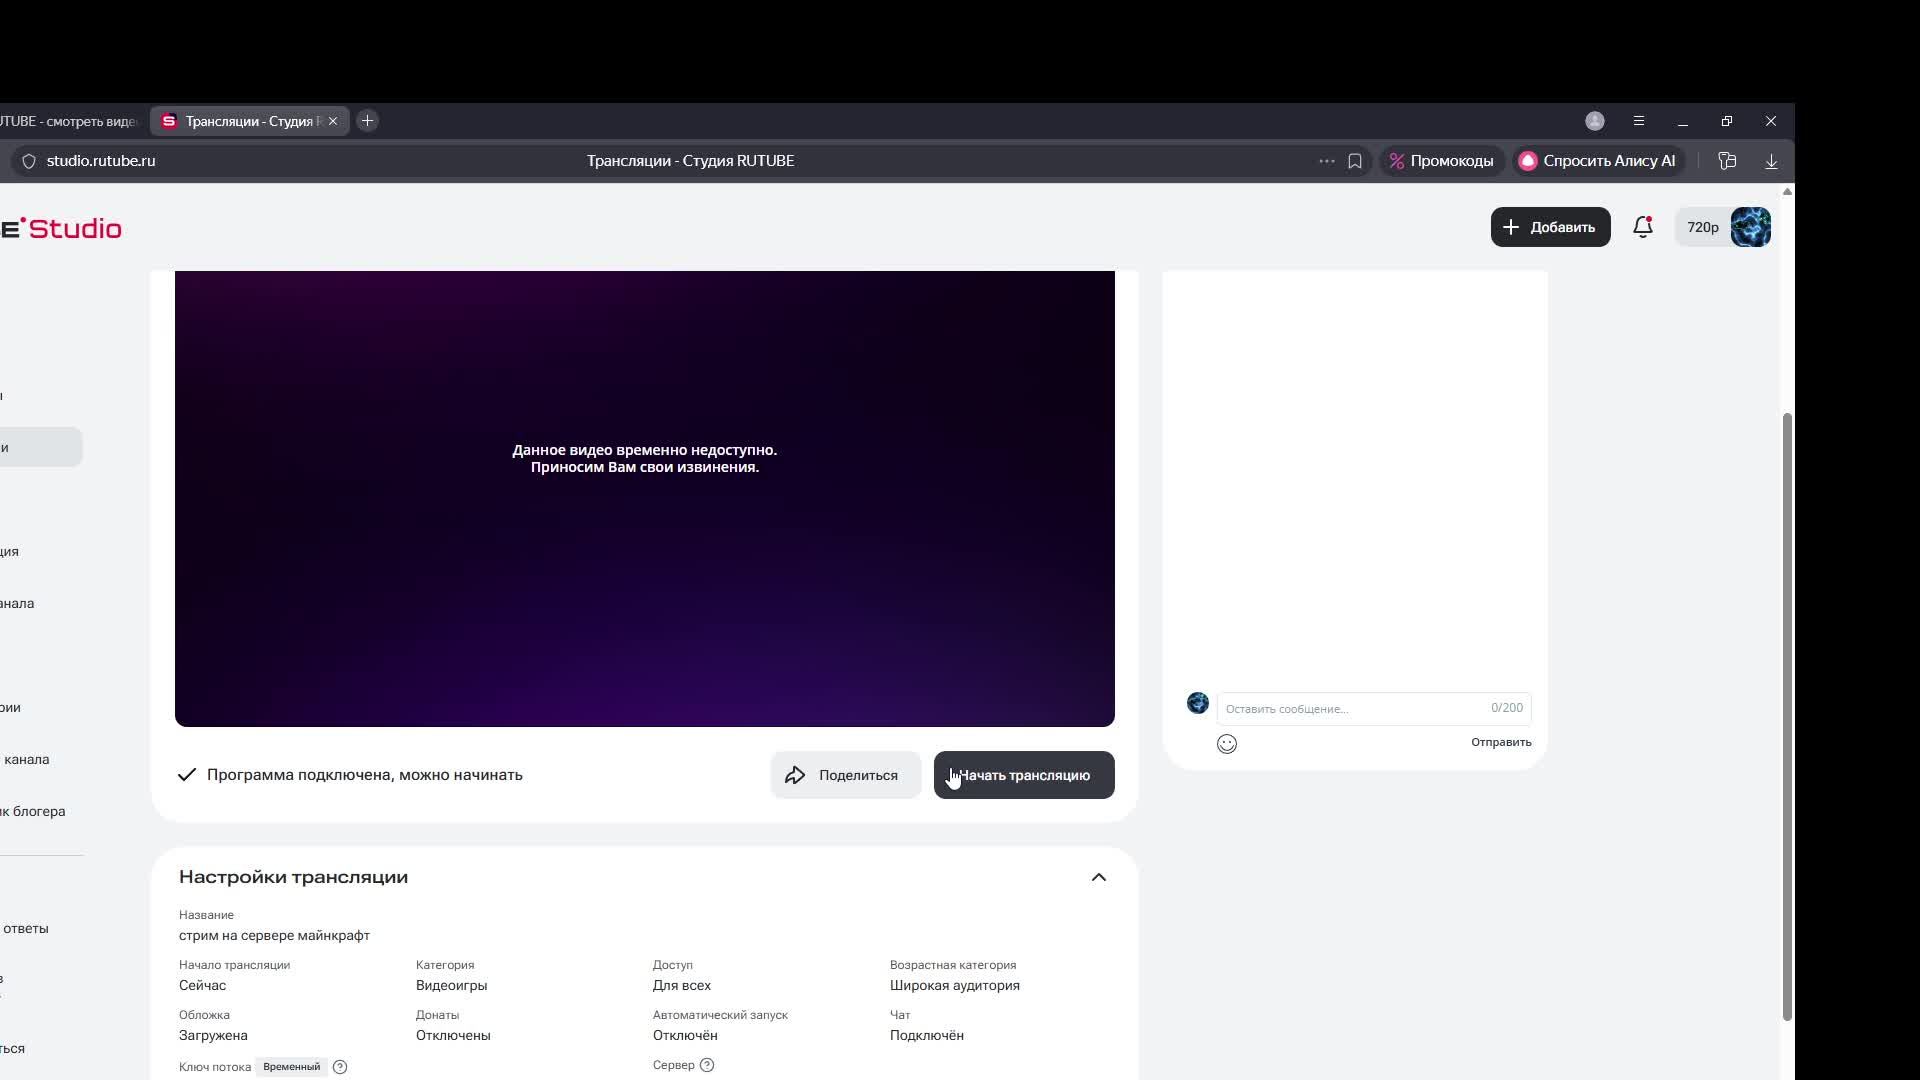
Task: Click the Поделиться button
Action: [x=845, y=775]
